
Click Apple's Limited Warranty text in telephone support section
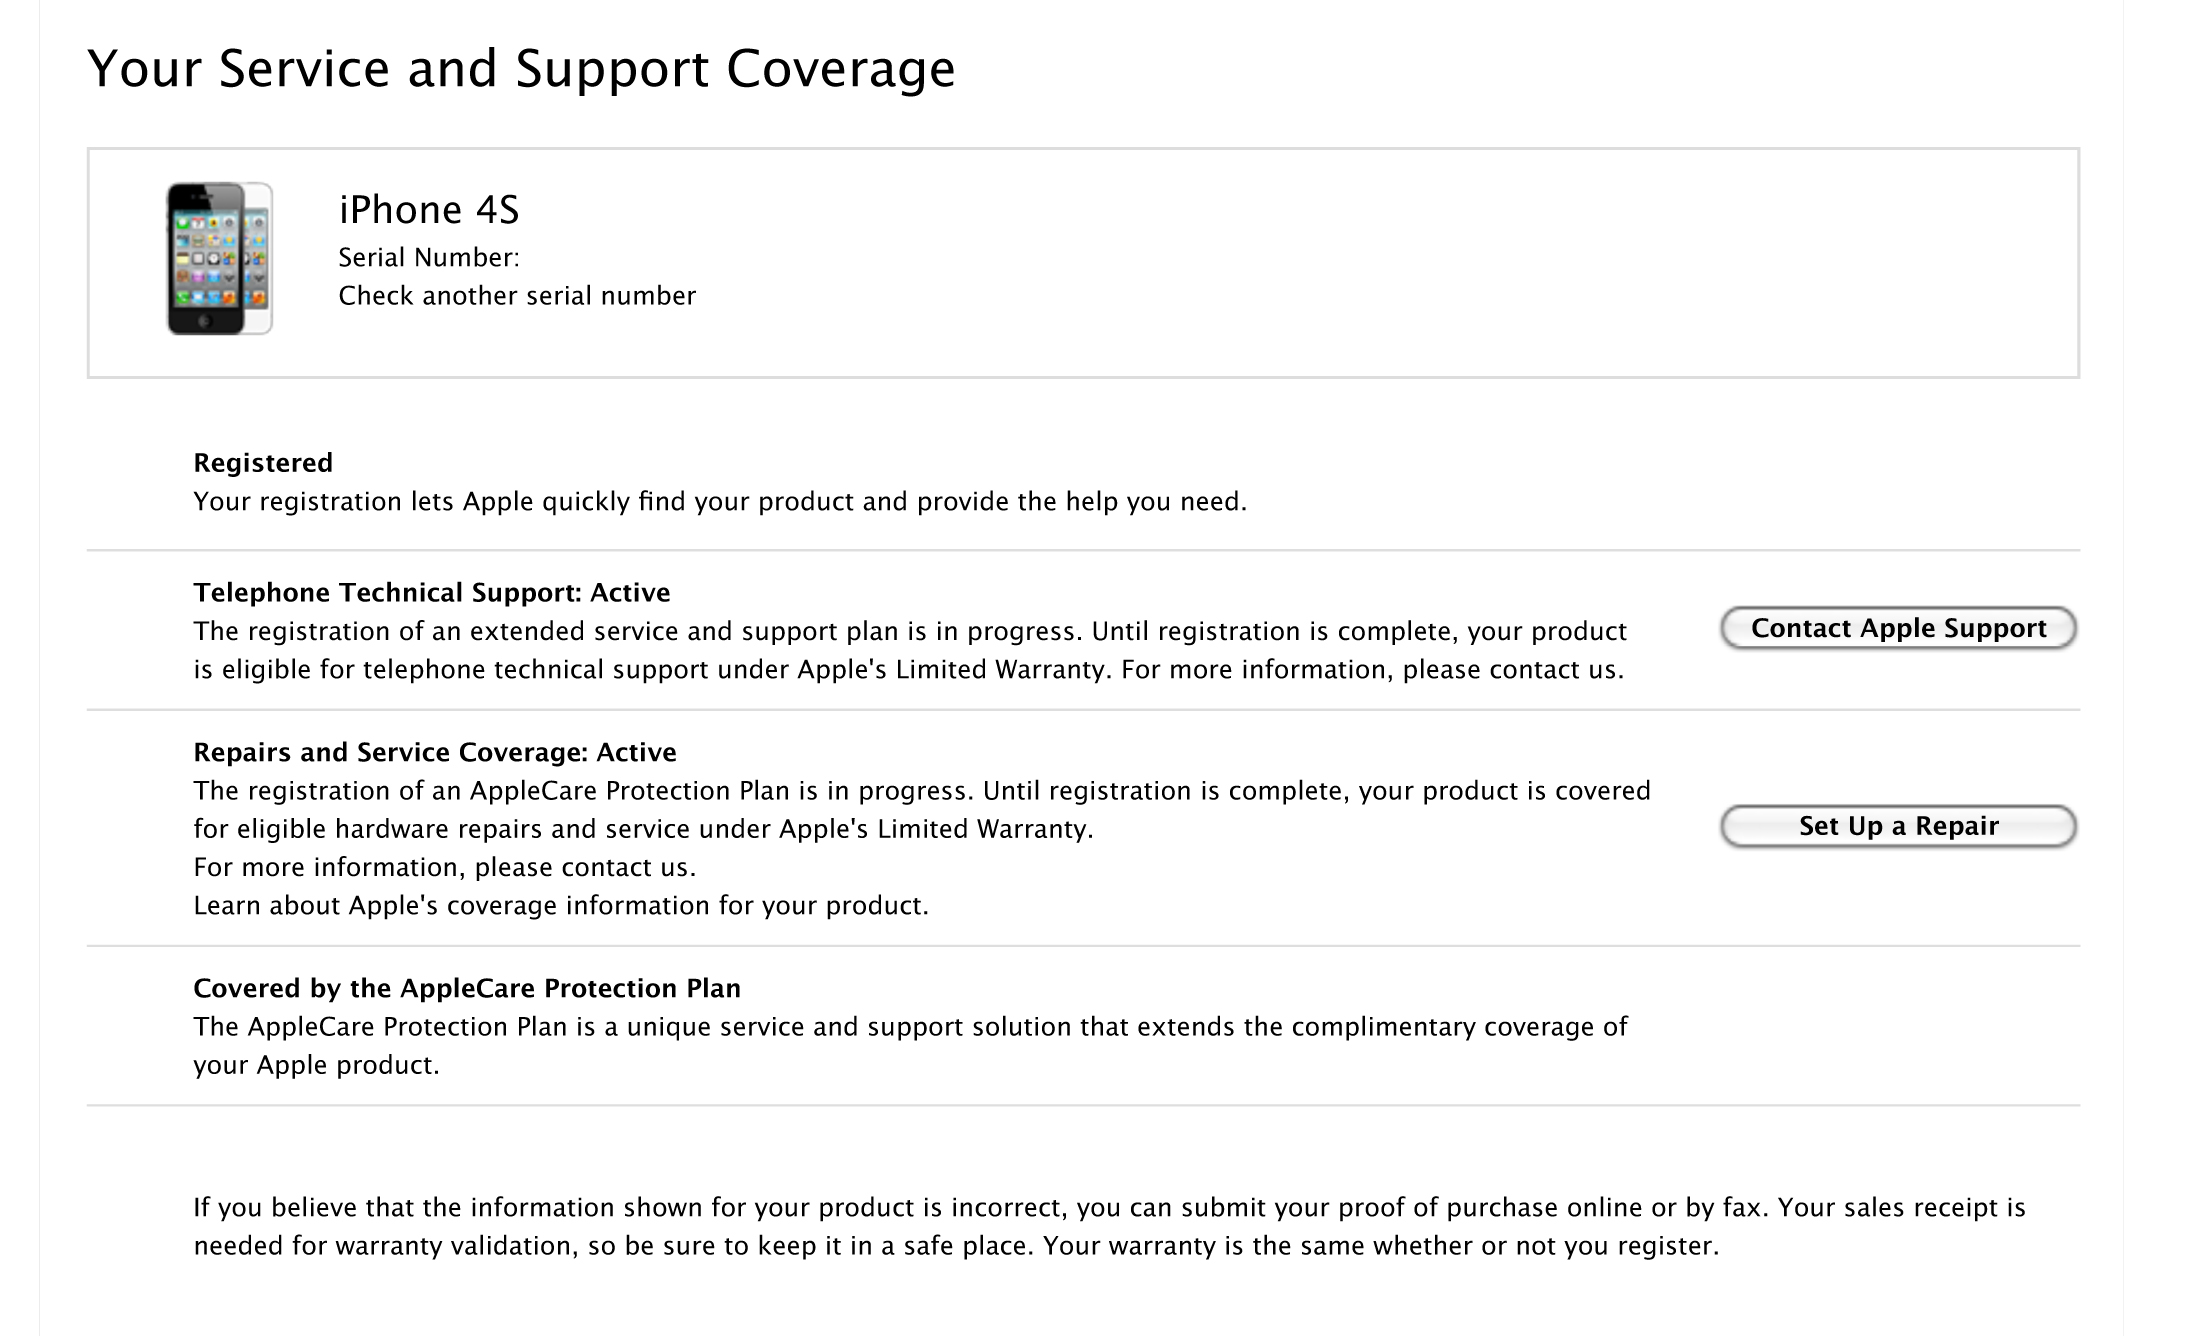[x=954, y=670]
